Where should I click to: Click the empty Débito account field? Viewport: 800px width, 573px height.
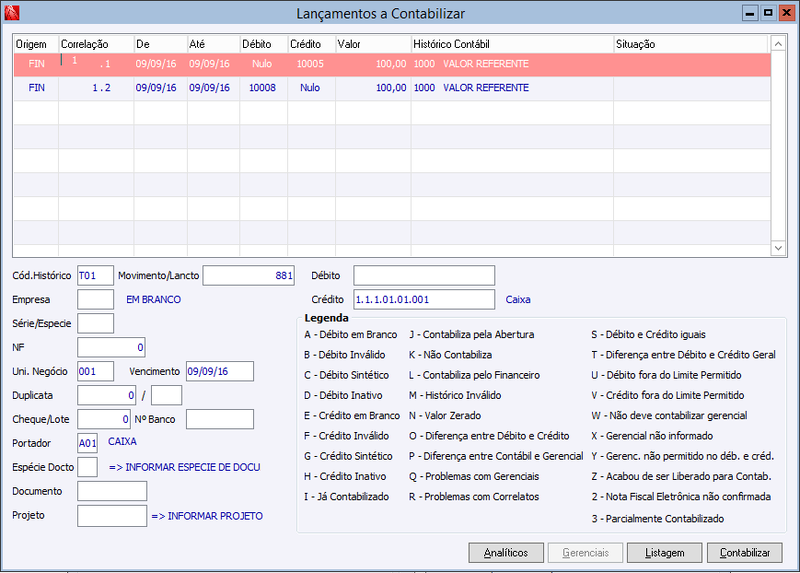click(424, 276)
